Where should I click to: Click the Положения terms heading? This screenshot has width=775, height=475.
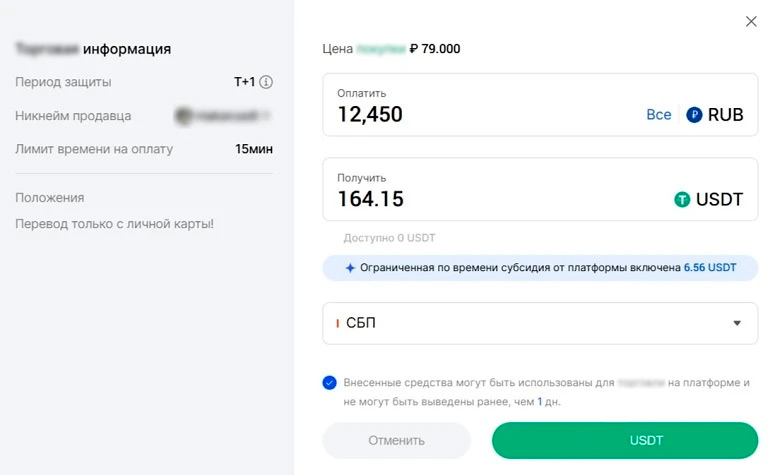coord(50,198)
